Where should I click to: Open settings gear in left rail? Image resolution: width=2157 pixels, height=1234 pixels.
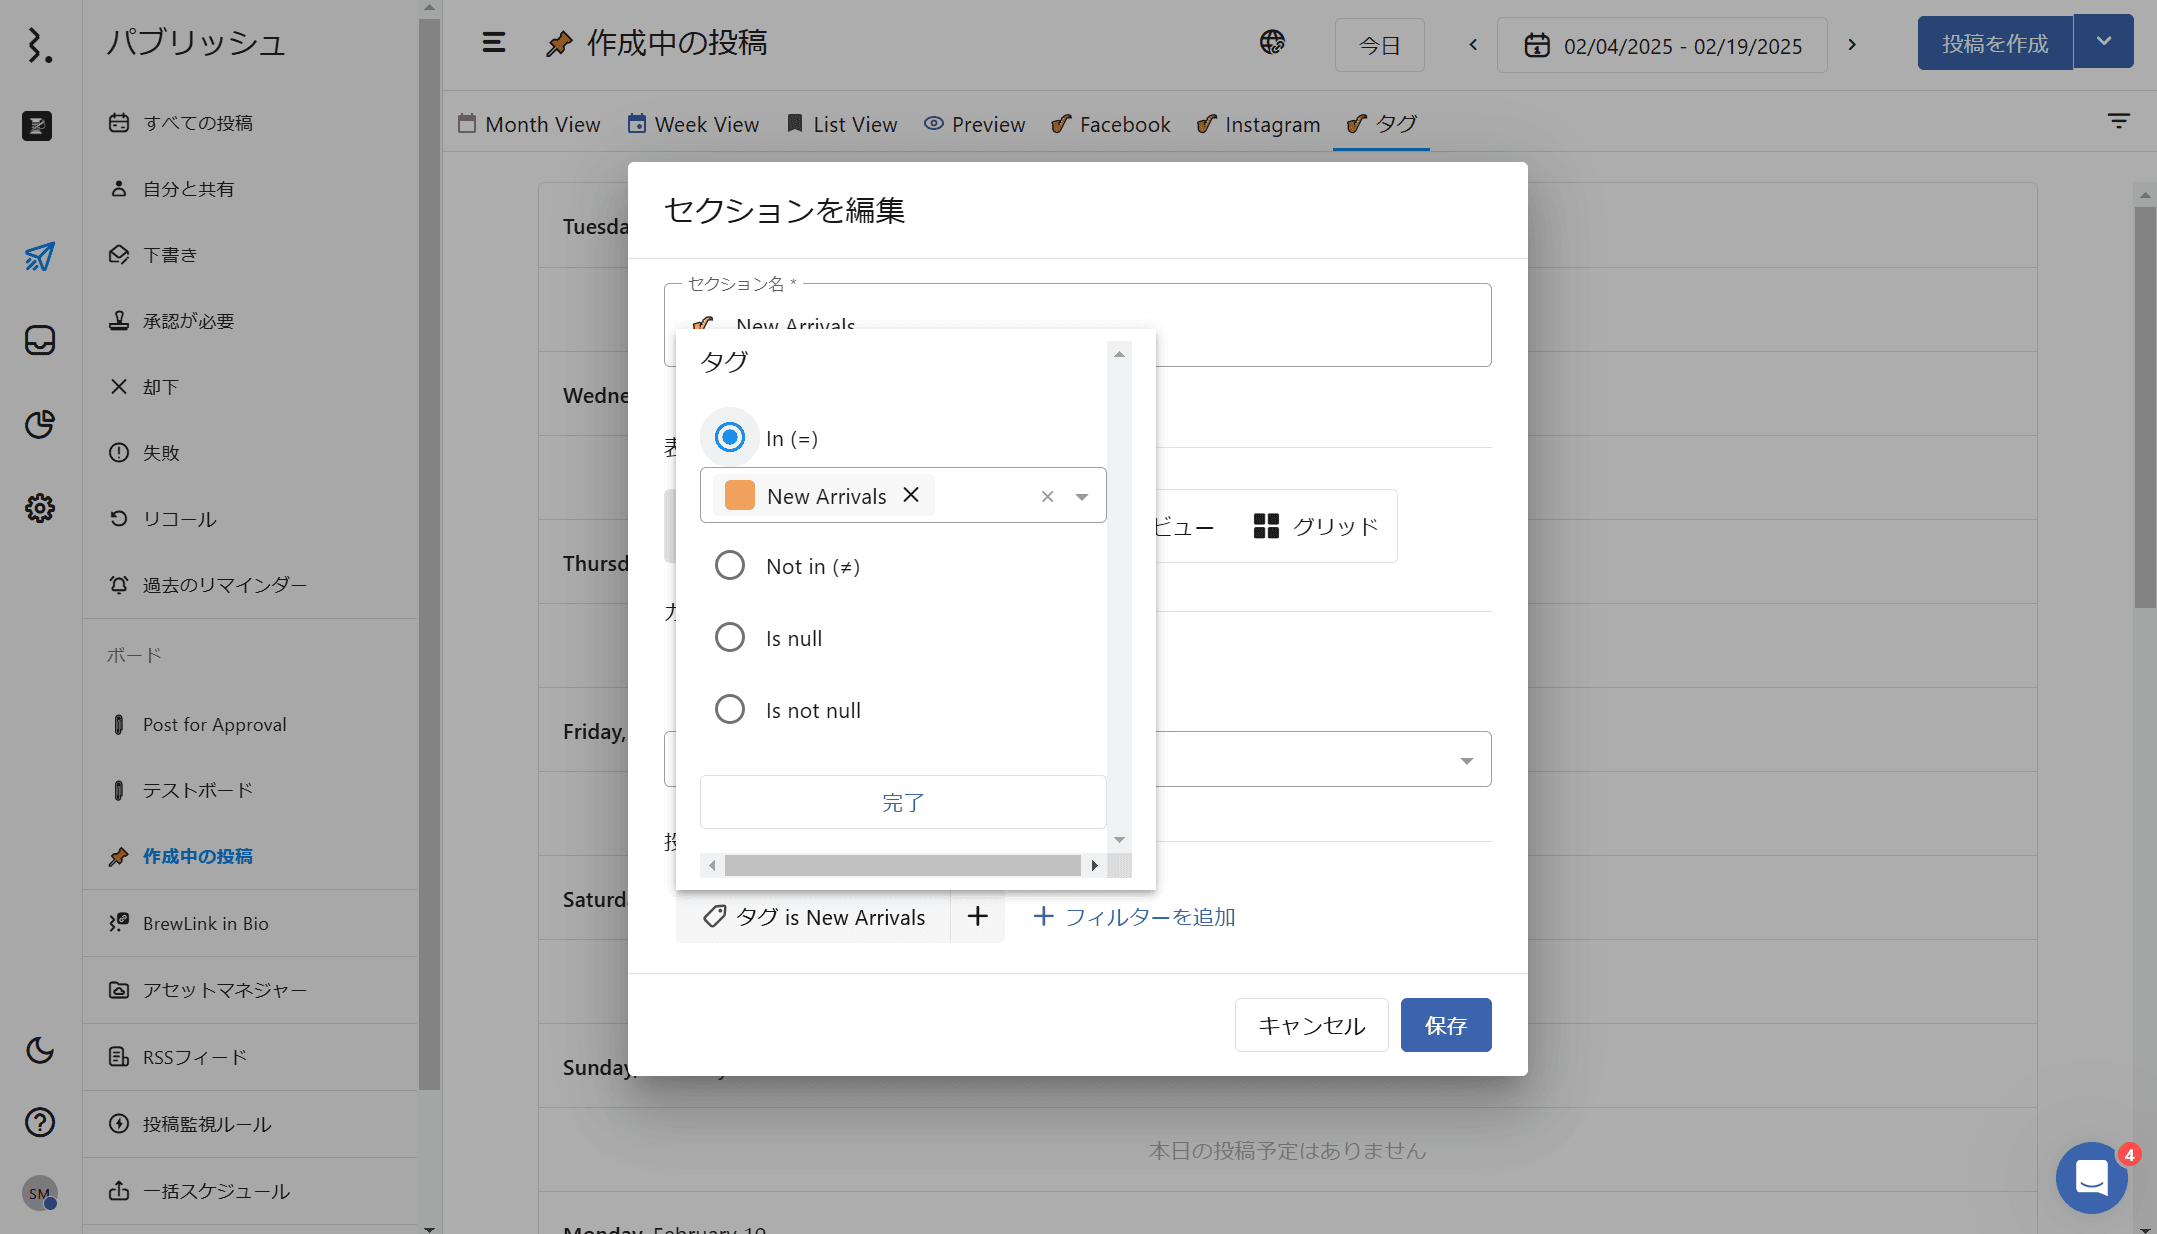(x=39, y=508)
